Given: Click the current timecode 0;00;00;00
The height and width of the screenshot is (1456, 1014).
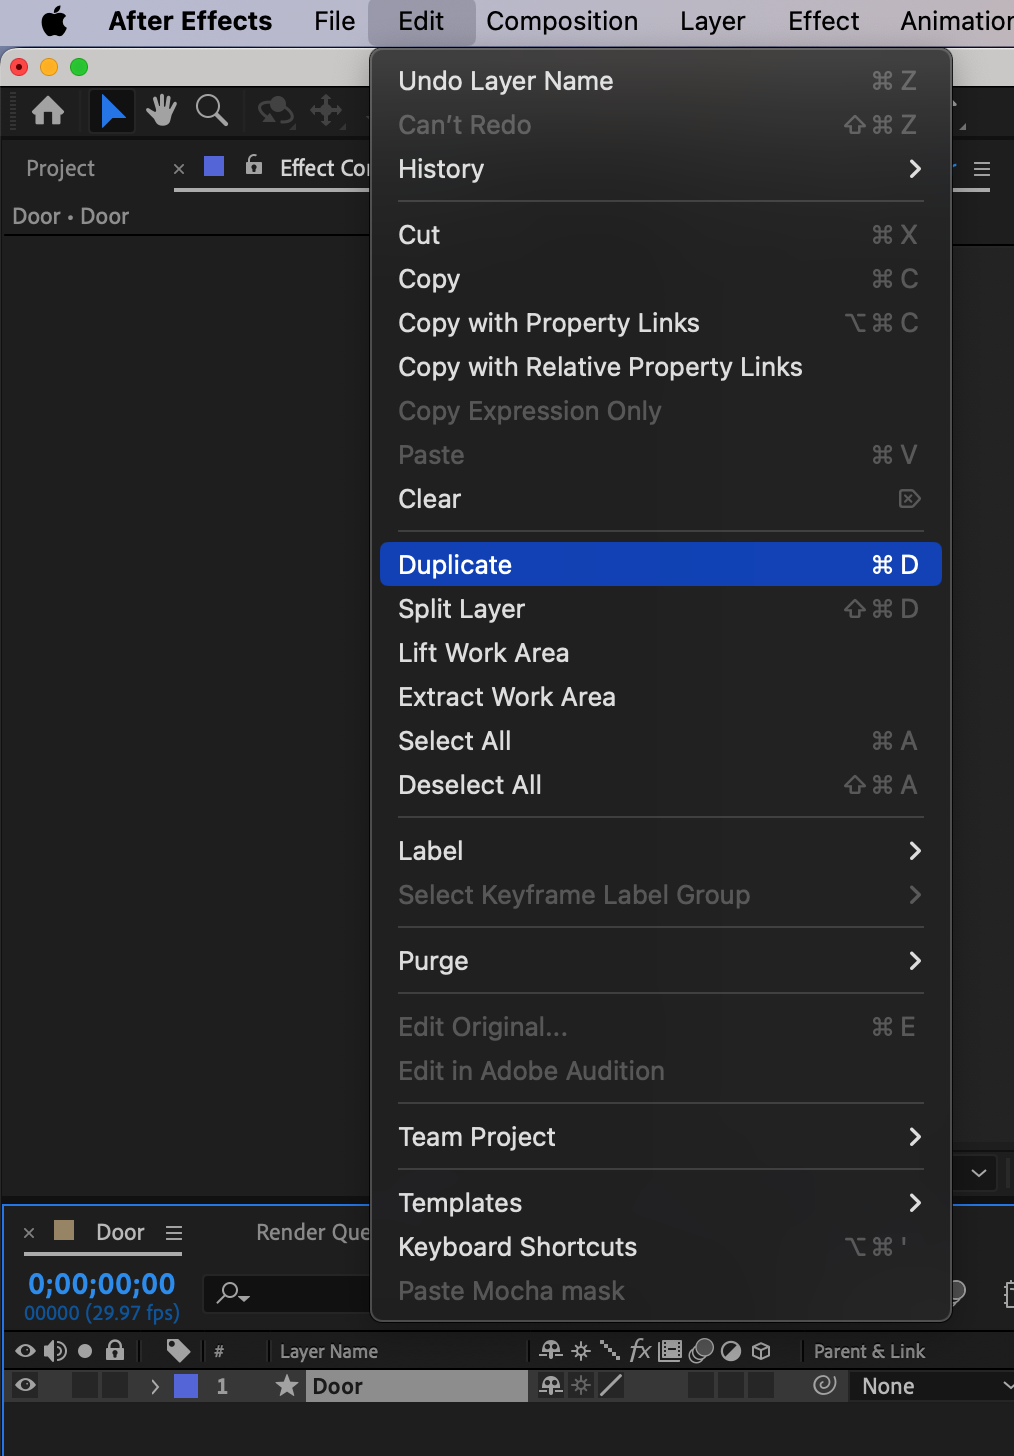Looking at the screenshot, I should (102, 1284).
